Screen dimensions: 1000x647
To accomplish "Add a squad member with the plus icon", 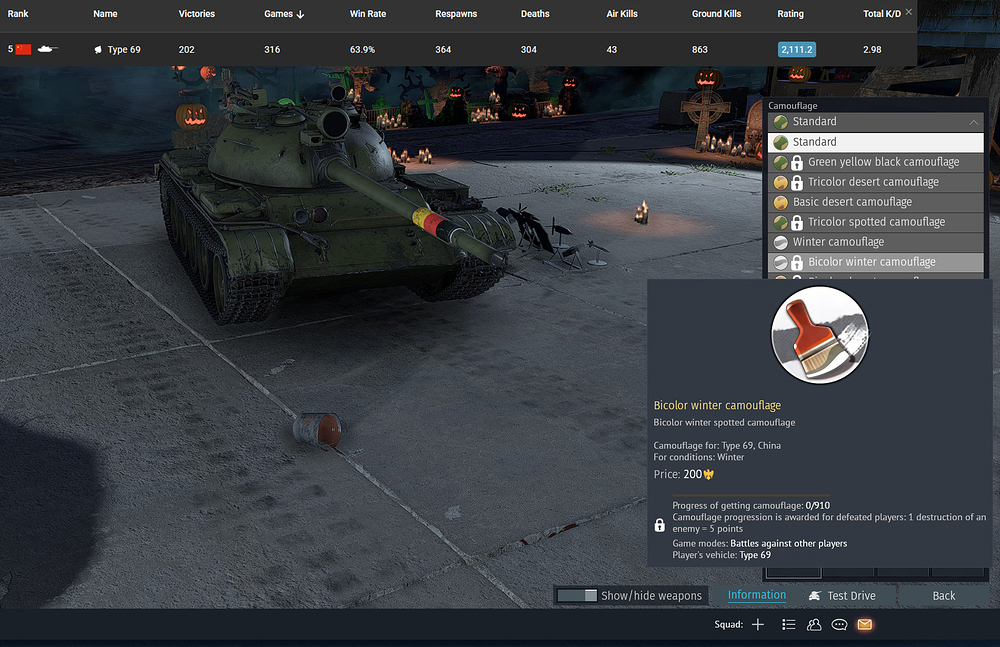I will tap(758, 625).
